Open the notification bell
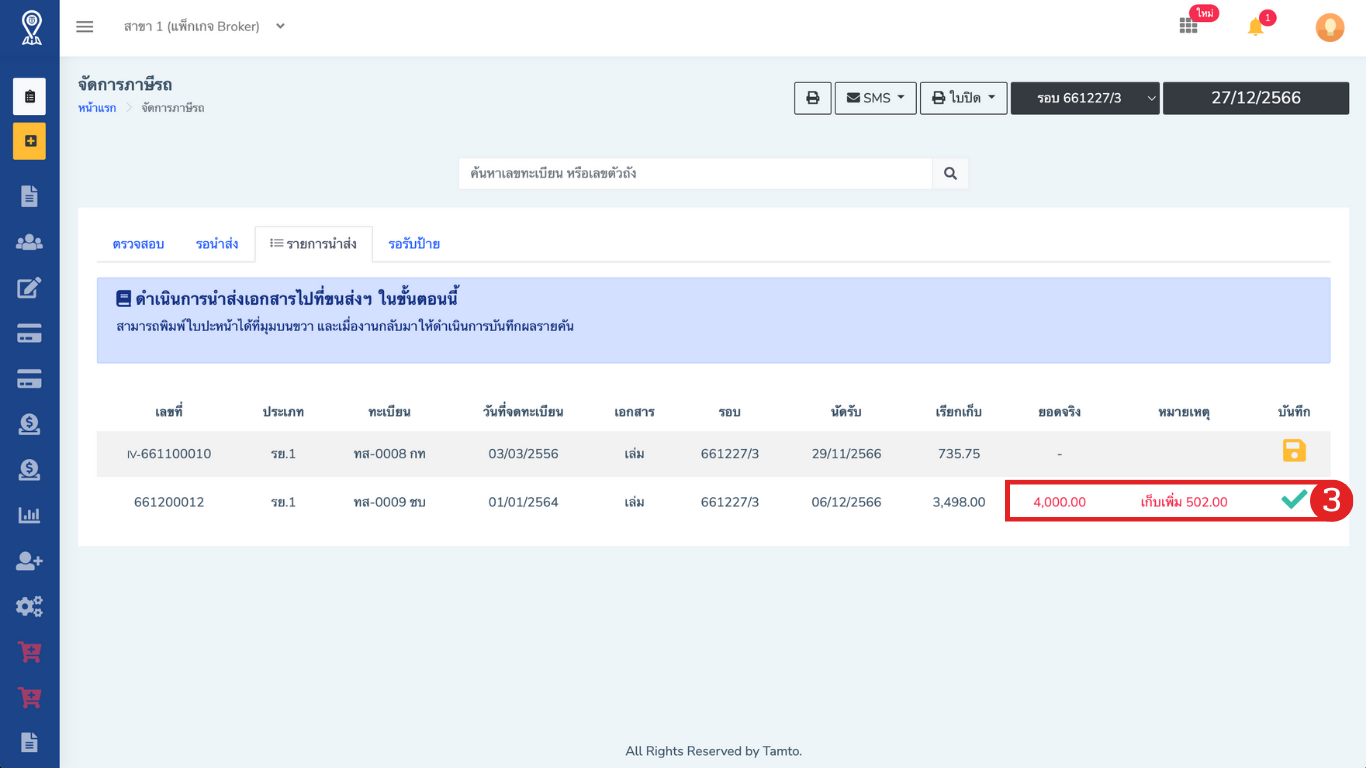Viewport: 1366px width, 768px height. pyautogui.click(x=1256, y=27)
